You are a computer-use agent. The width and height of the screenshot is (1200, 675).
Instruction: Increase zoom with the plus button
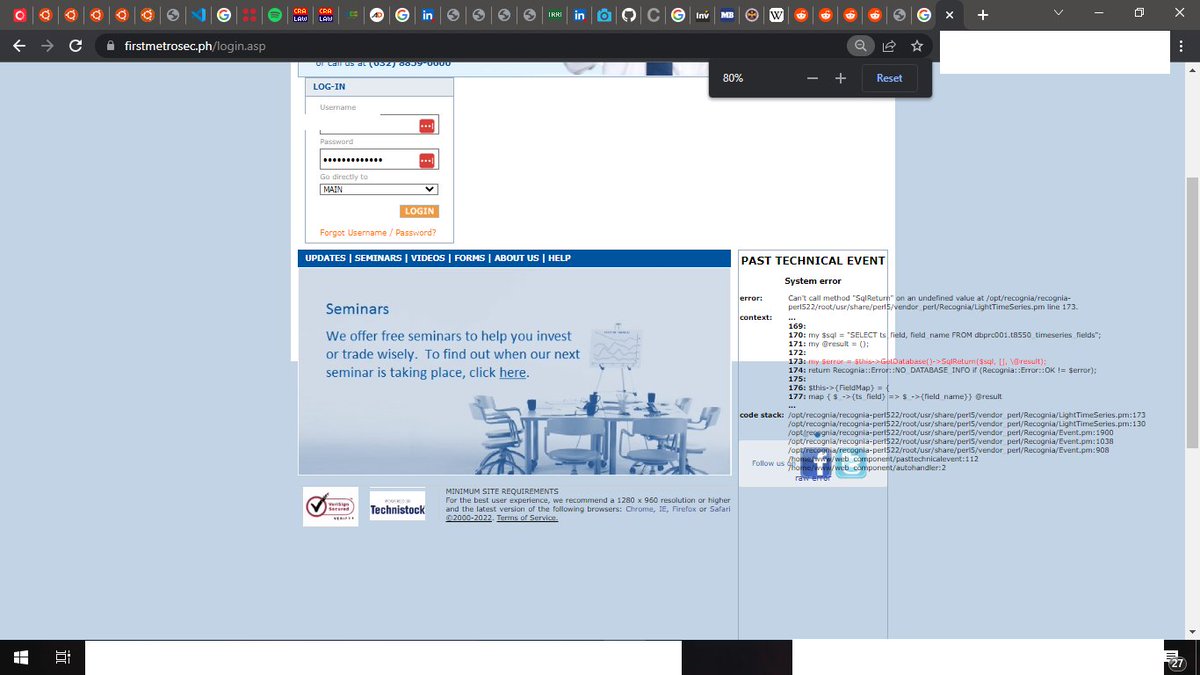pos(841,78)
